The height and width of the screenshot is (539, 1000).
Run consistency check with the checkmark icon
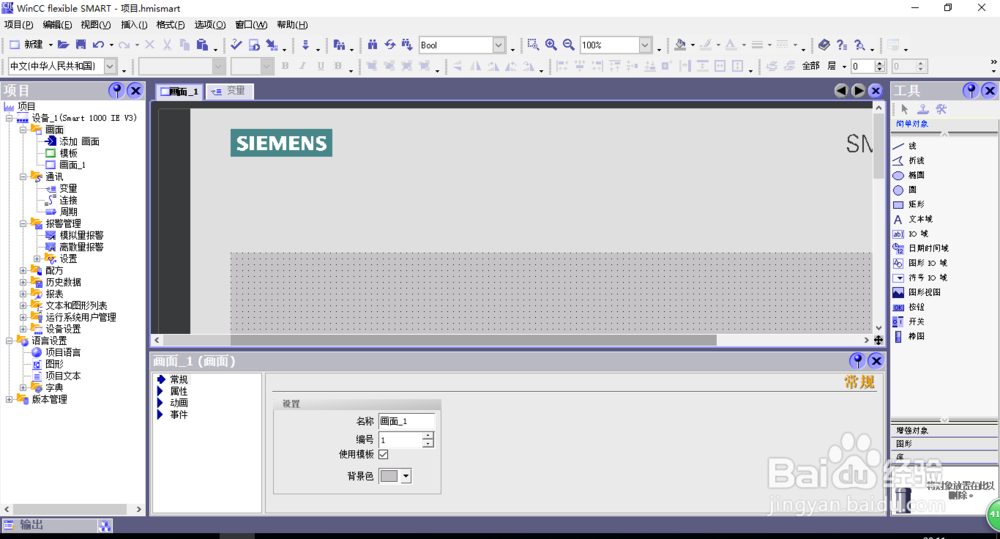236,45
